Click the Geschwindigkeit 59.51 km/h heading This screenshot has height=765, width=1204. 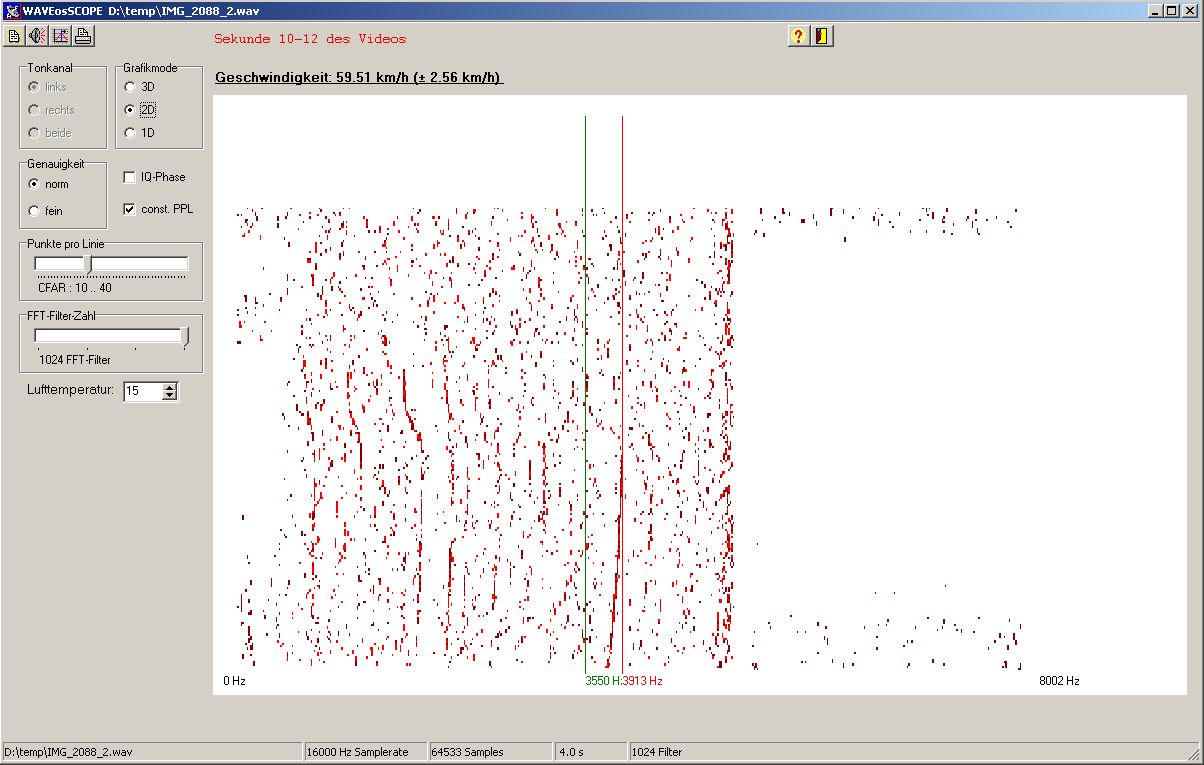tap(359, 77)
